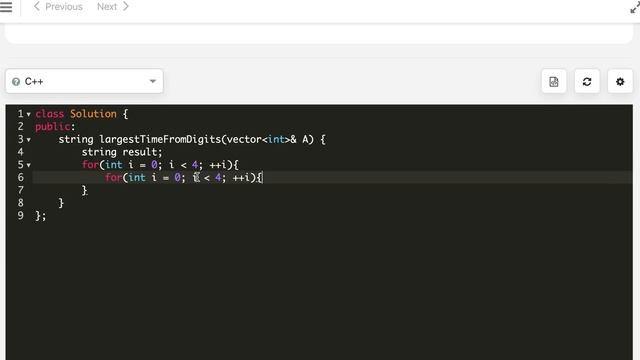Collapse the function fold arrow on line 3
Viewport: 640px width, 360px height.
(x=29, y=140)
